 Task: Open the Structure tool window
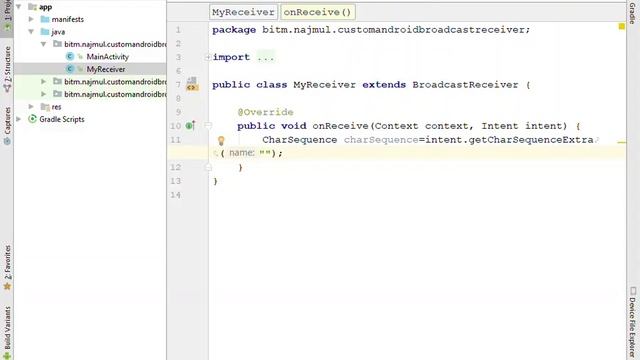point(7,69)
